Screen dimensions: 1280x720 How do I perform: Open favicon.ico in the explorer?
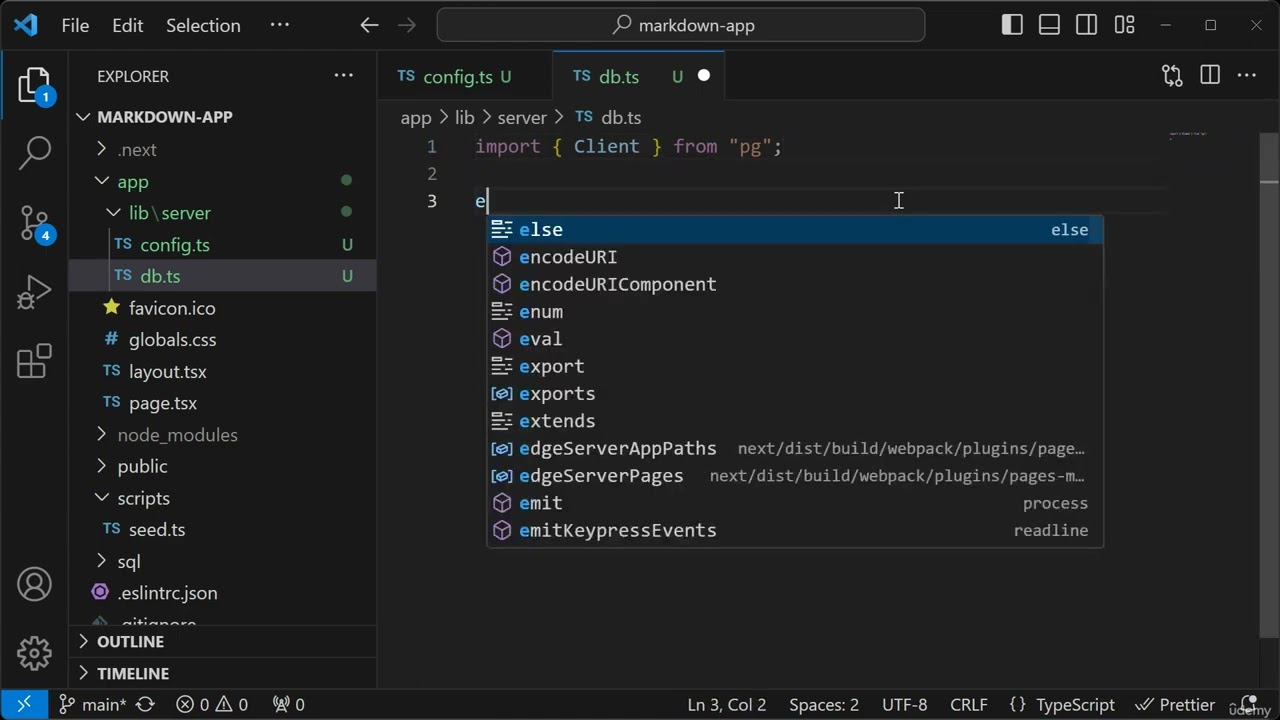click(222, 308)
